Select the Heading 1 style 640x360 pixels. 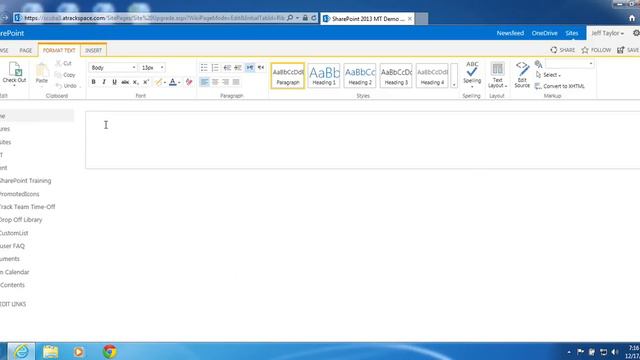tap(324, 76)
